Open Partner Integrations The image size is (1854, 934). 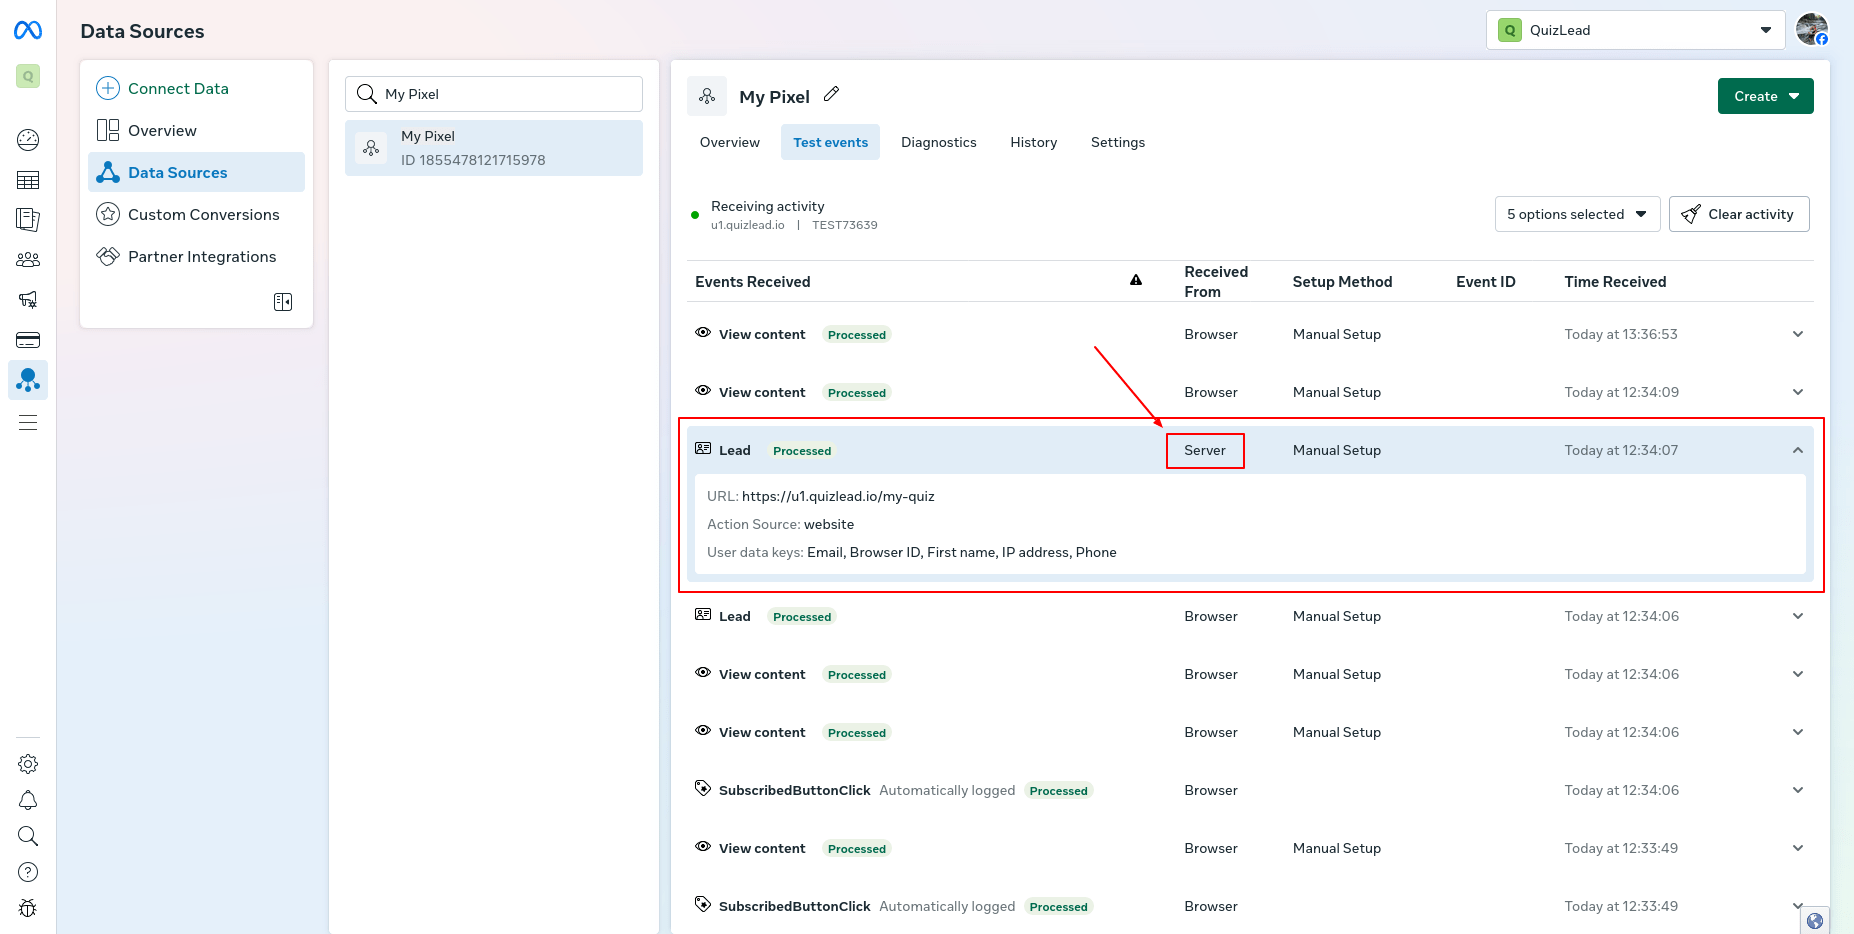pyautogui.click(x=196, y=256)
